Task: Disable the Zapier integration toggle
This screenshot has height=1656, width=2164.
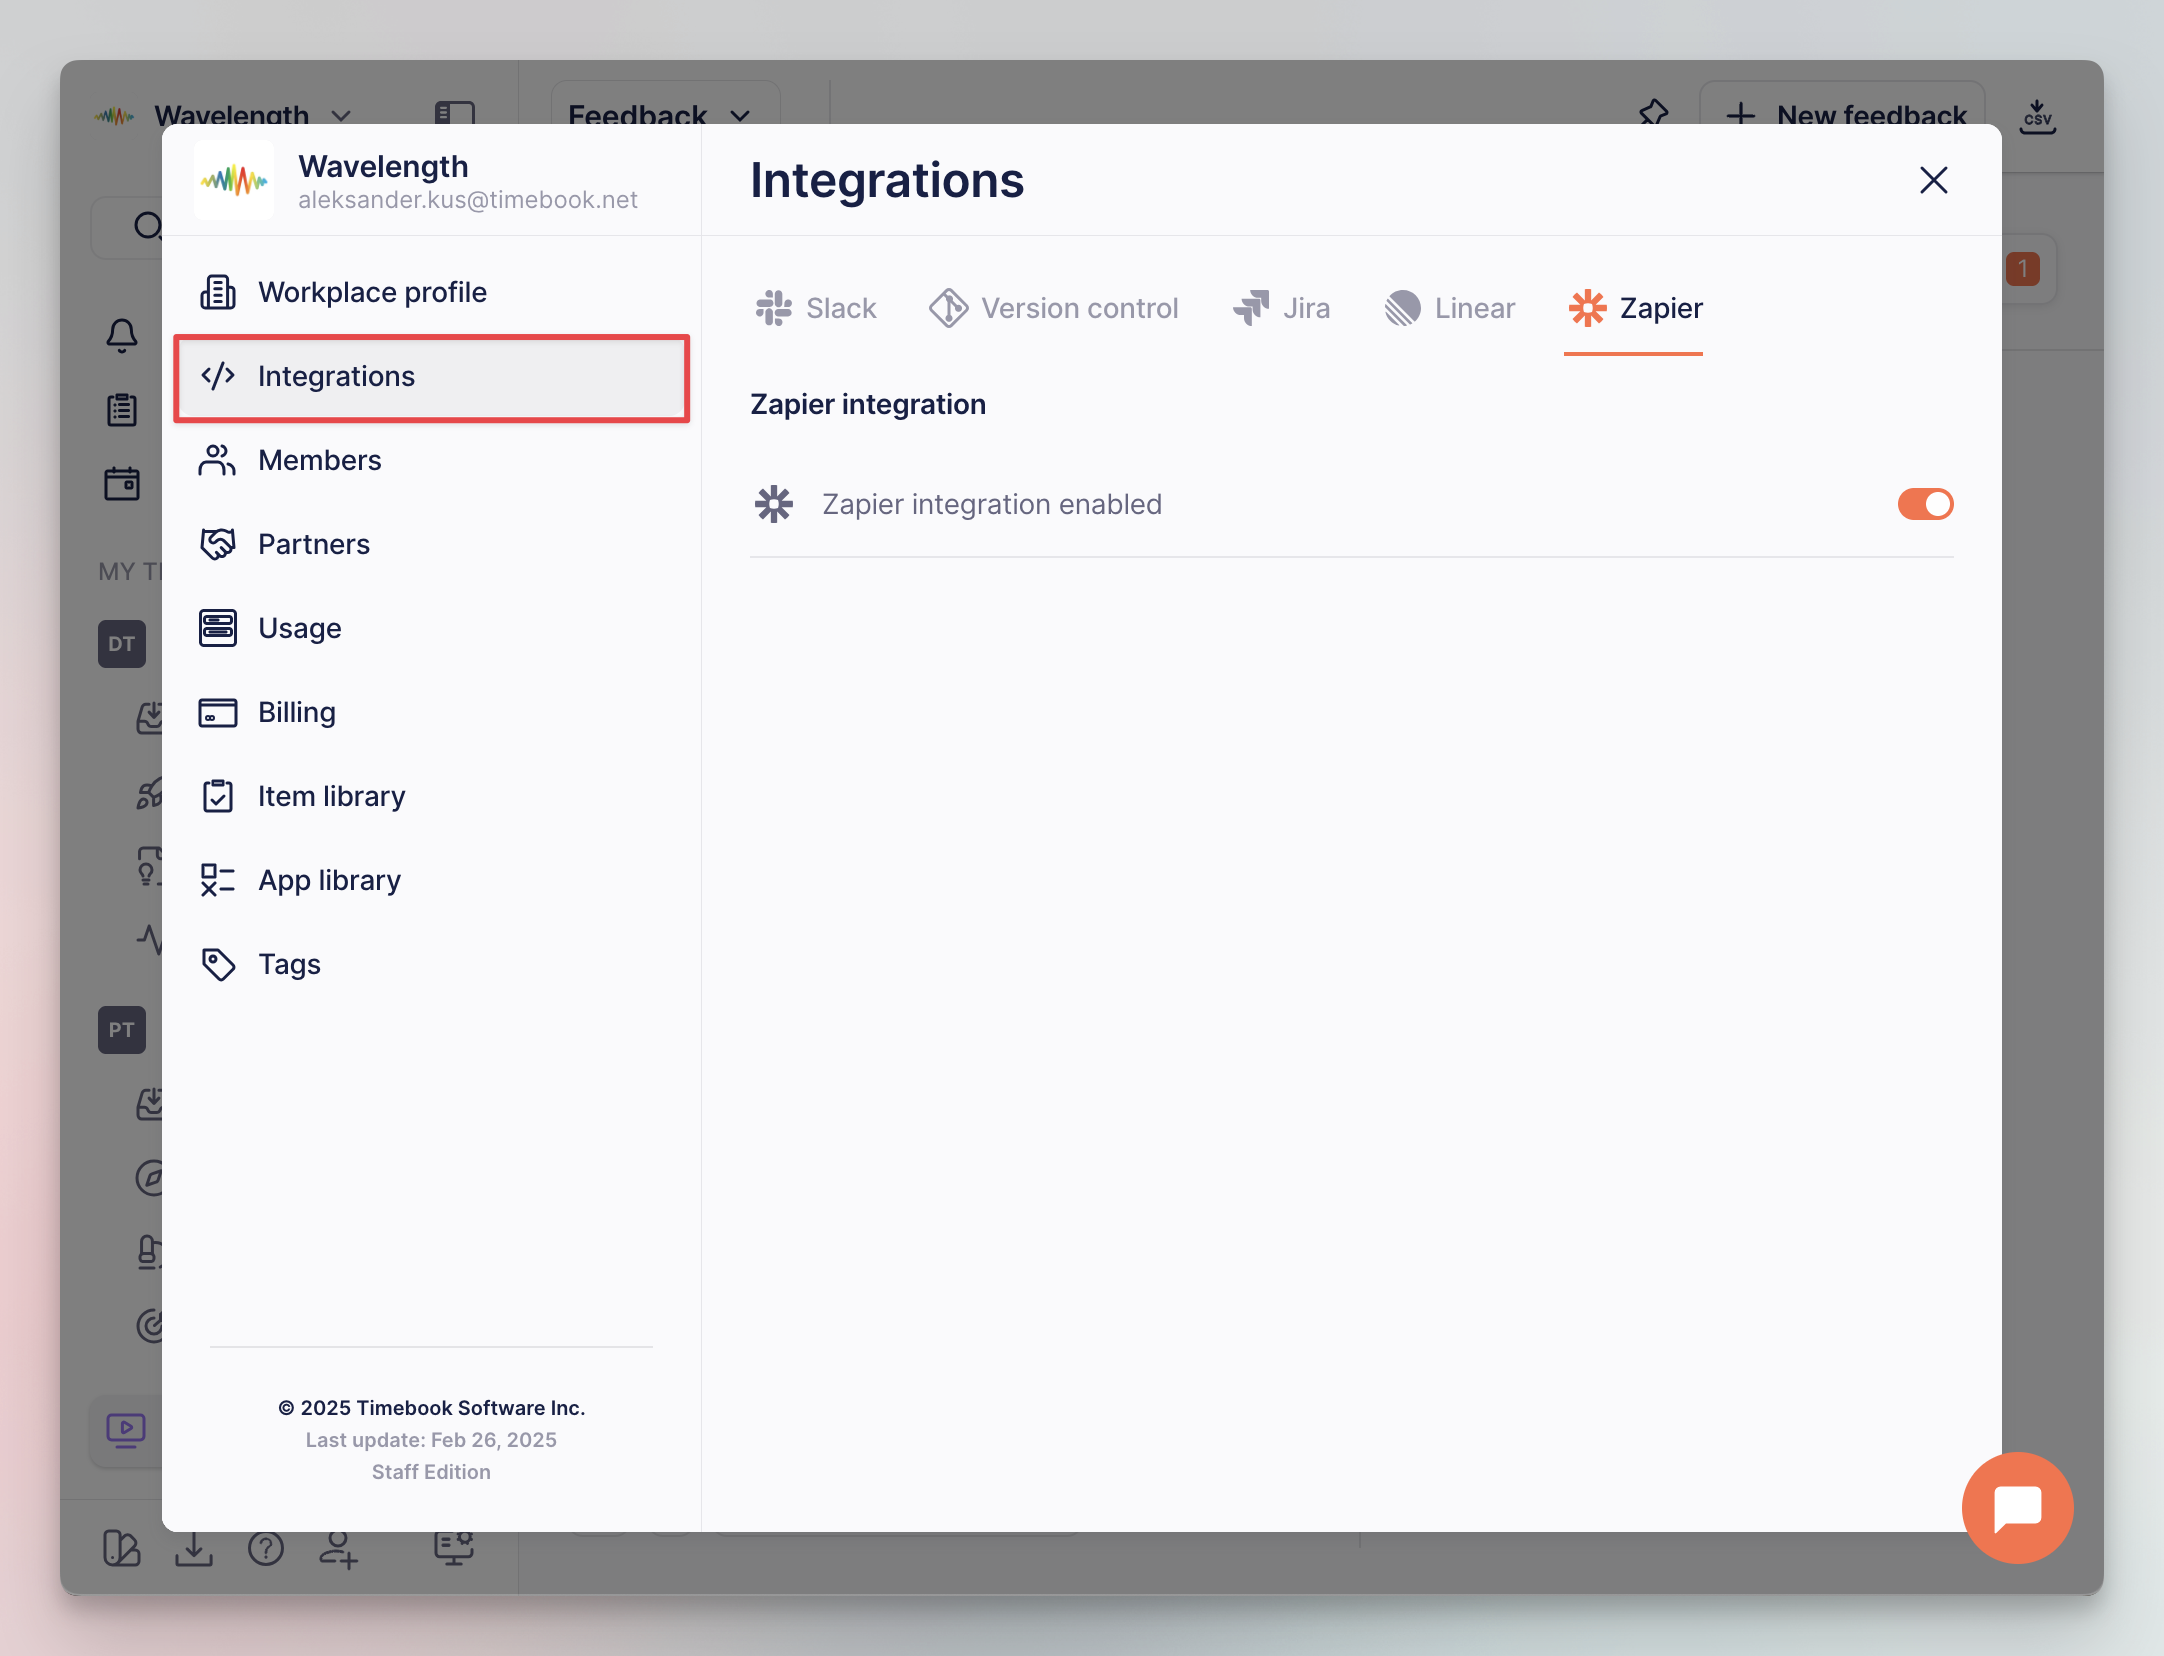Action: click(1924, 504)
